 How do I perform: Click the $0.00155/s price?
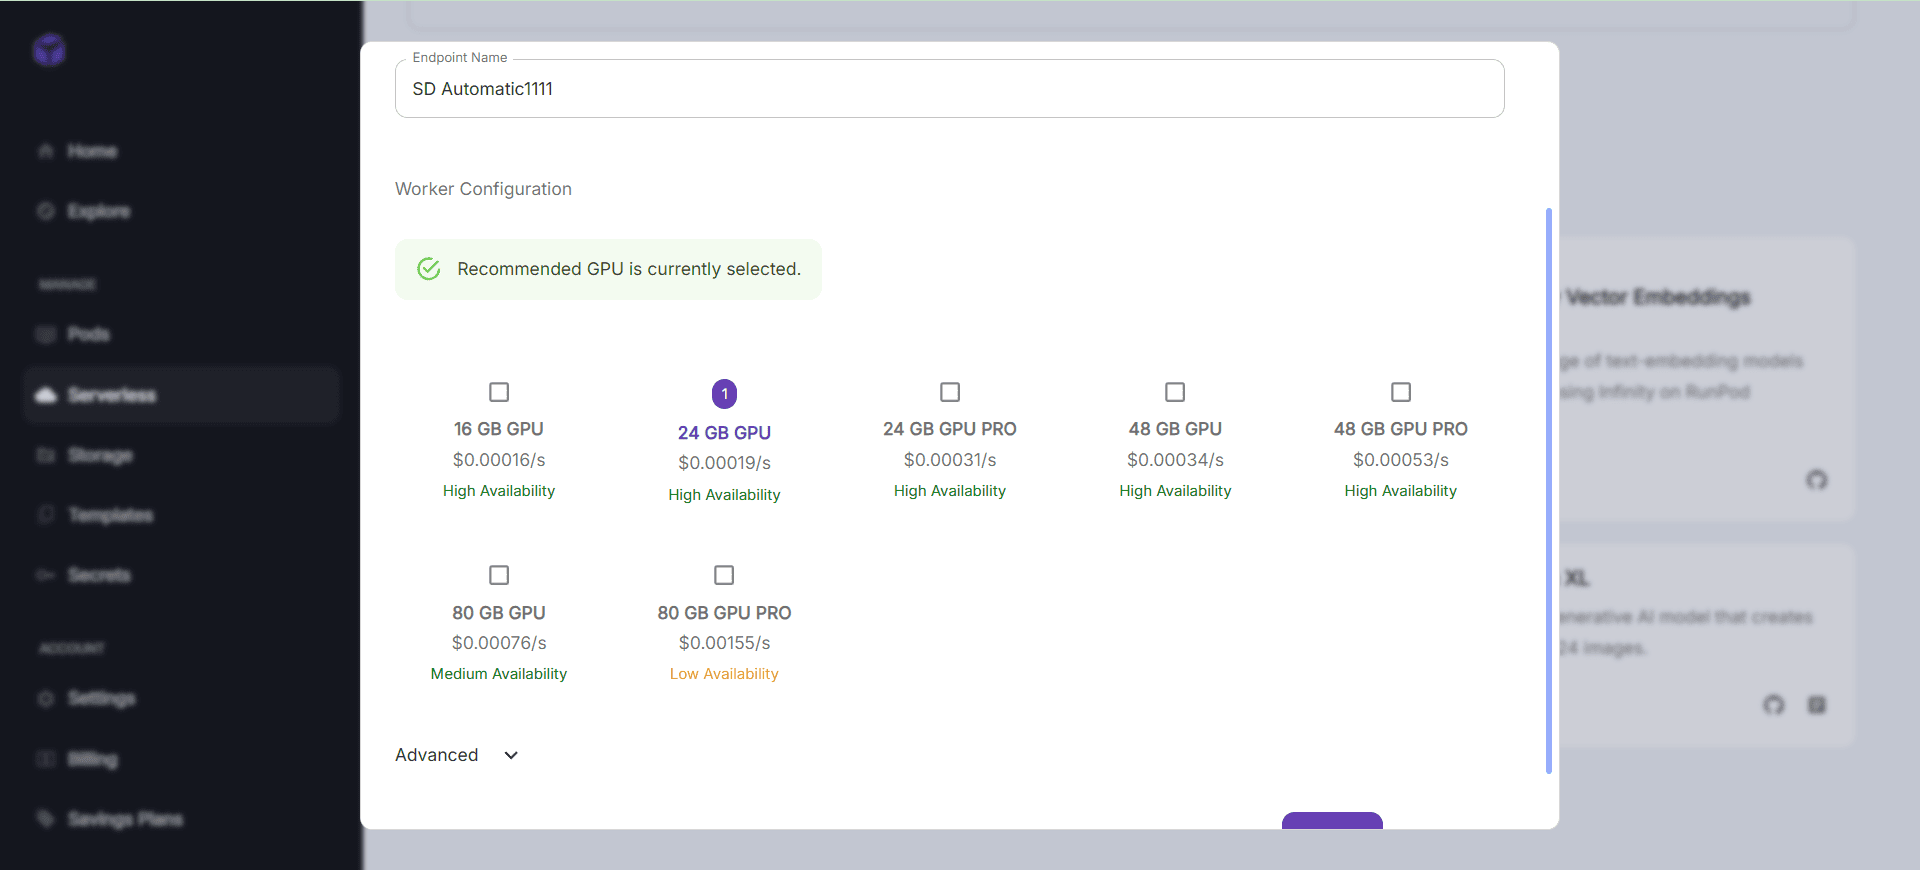pyautogui.click(x=724, y=643)
